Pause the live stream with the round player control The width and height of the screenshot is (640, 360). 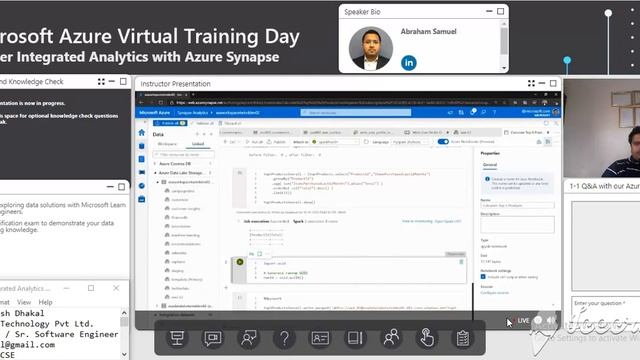538,320
